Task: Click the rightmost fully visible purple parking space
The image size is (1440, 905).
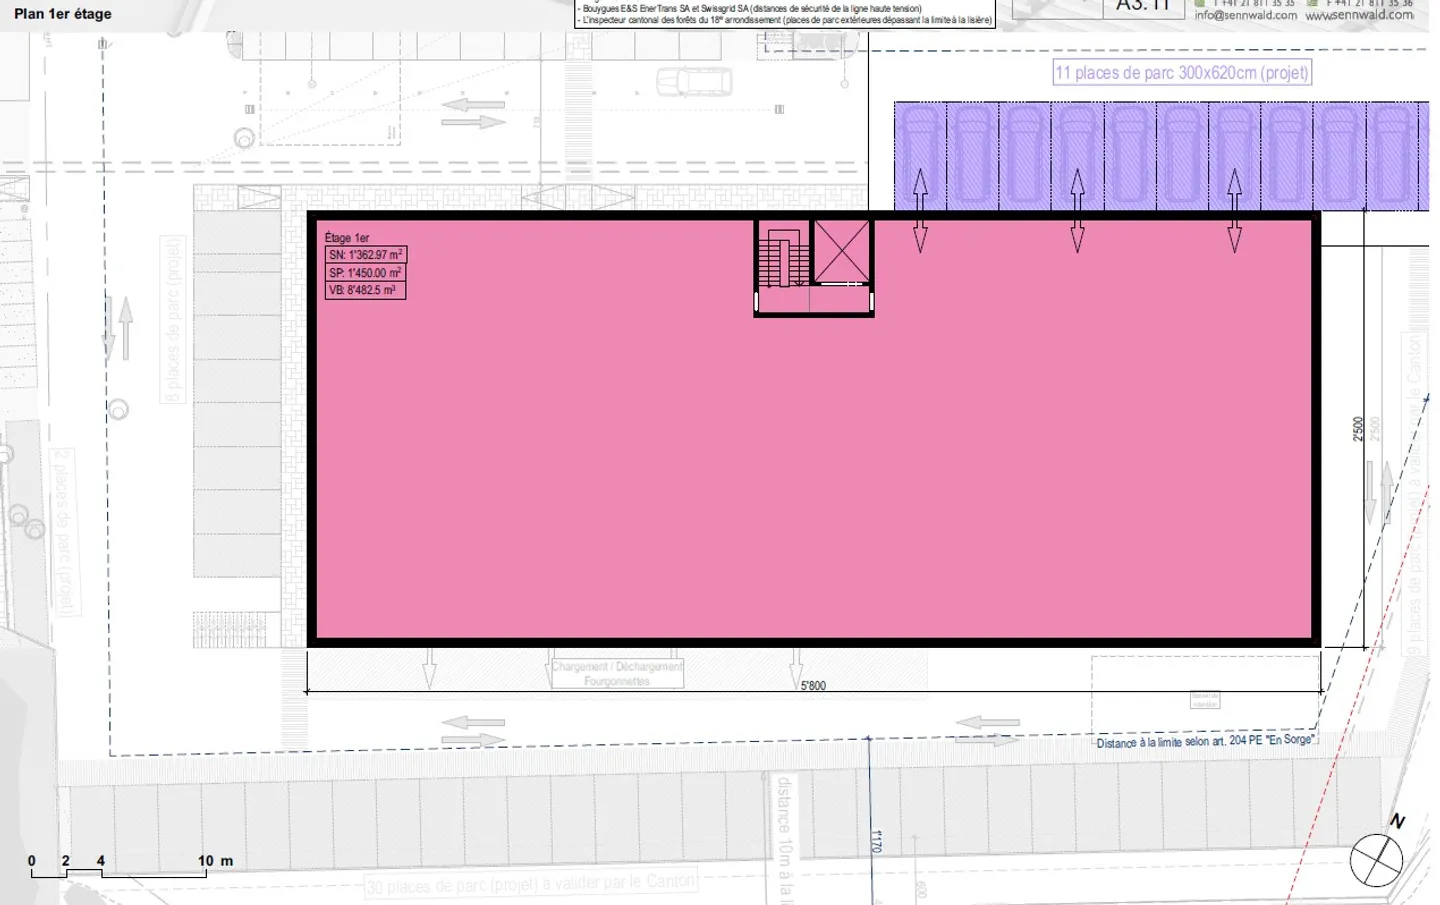Action: (1391, 155)
